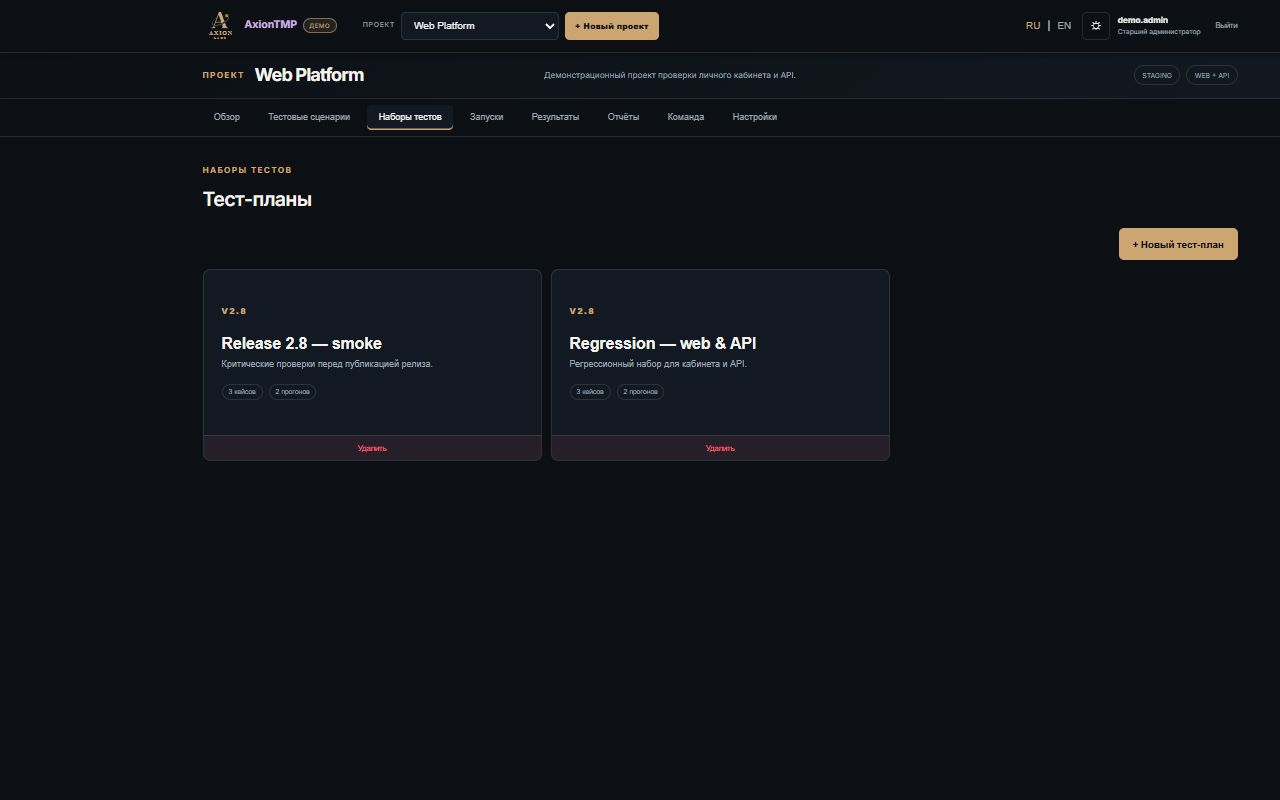
Task: Delete the 'Regression — web & API' plan via Удалить
Action: tap(720, 448)
